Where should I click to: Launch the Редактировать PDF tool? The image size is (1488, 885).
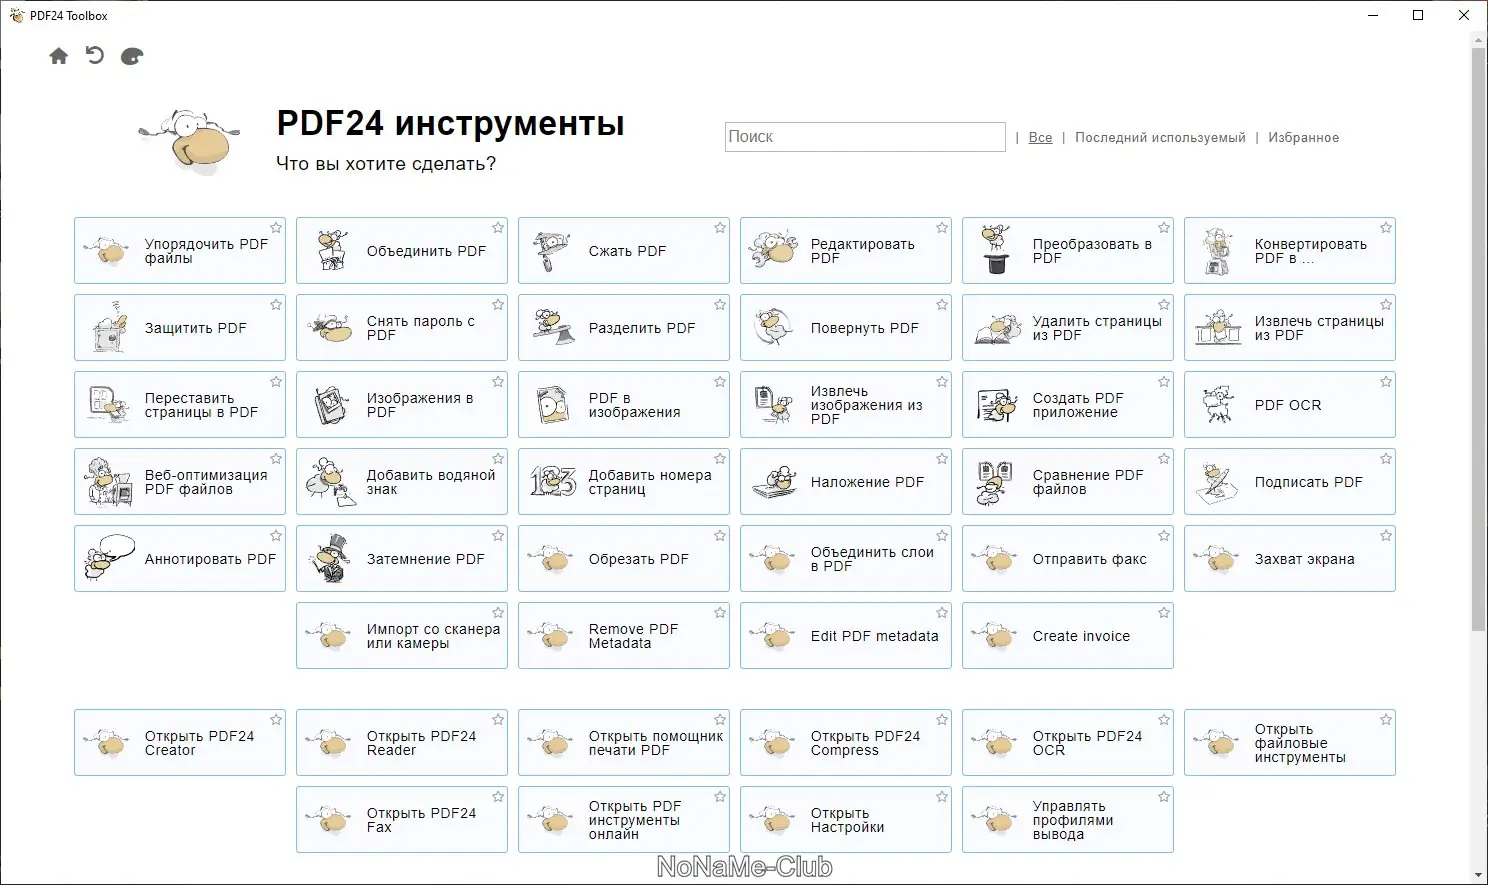tap(846, 251)
